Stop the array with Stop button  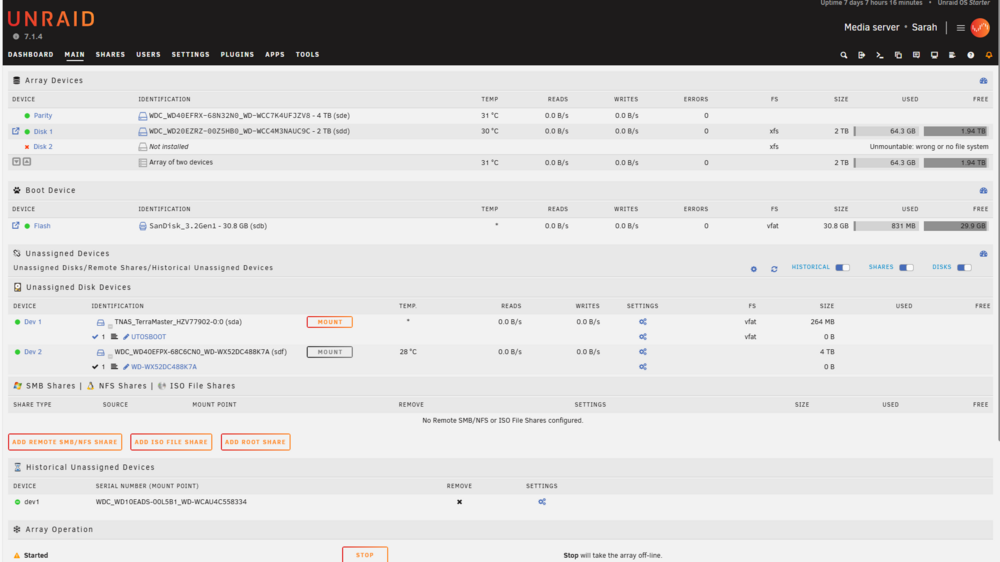tap(365, 554)
